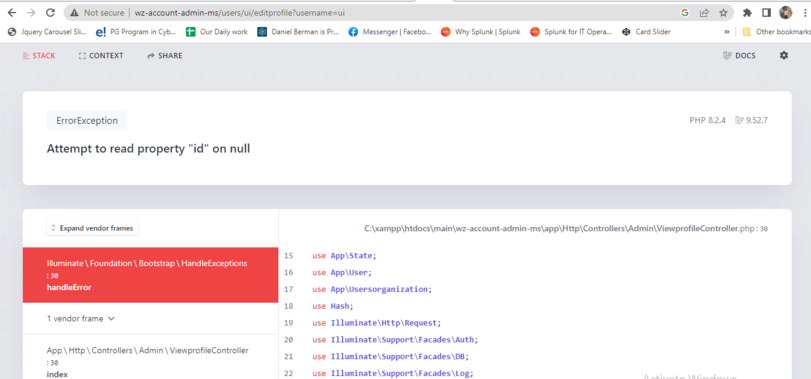Click PHP 8.2.4 version text

(708, 120)
